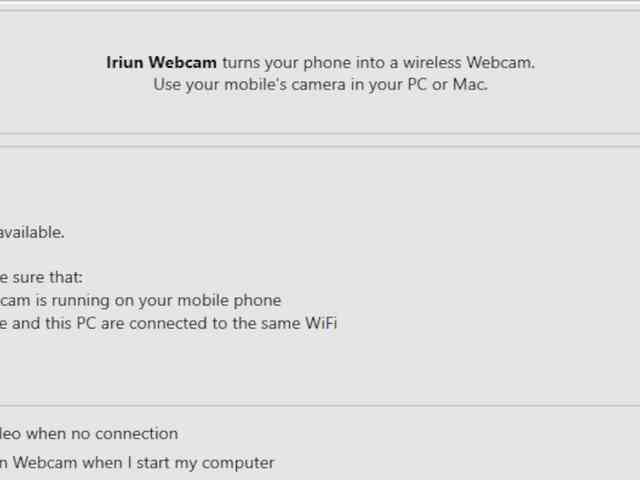Image resolution: width=640 pixels, height=480 pixels.
Task: Click the word 'Mac.' in the tagline
Action: click(x=470, y=84)
